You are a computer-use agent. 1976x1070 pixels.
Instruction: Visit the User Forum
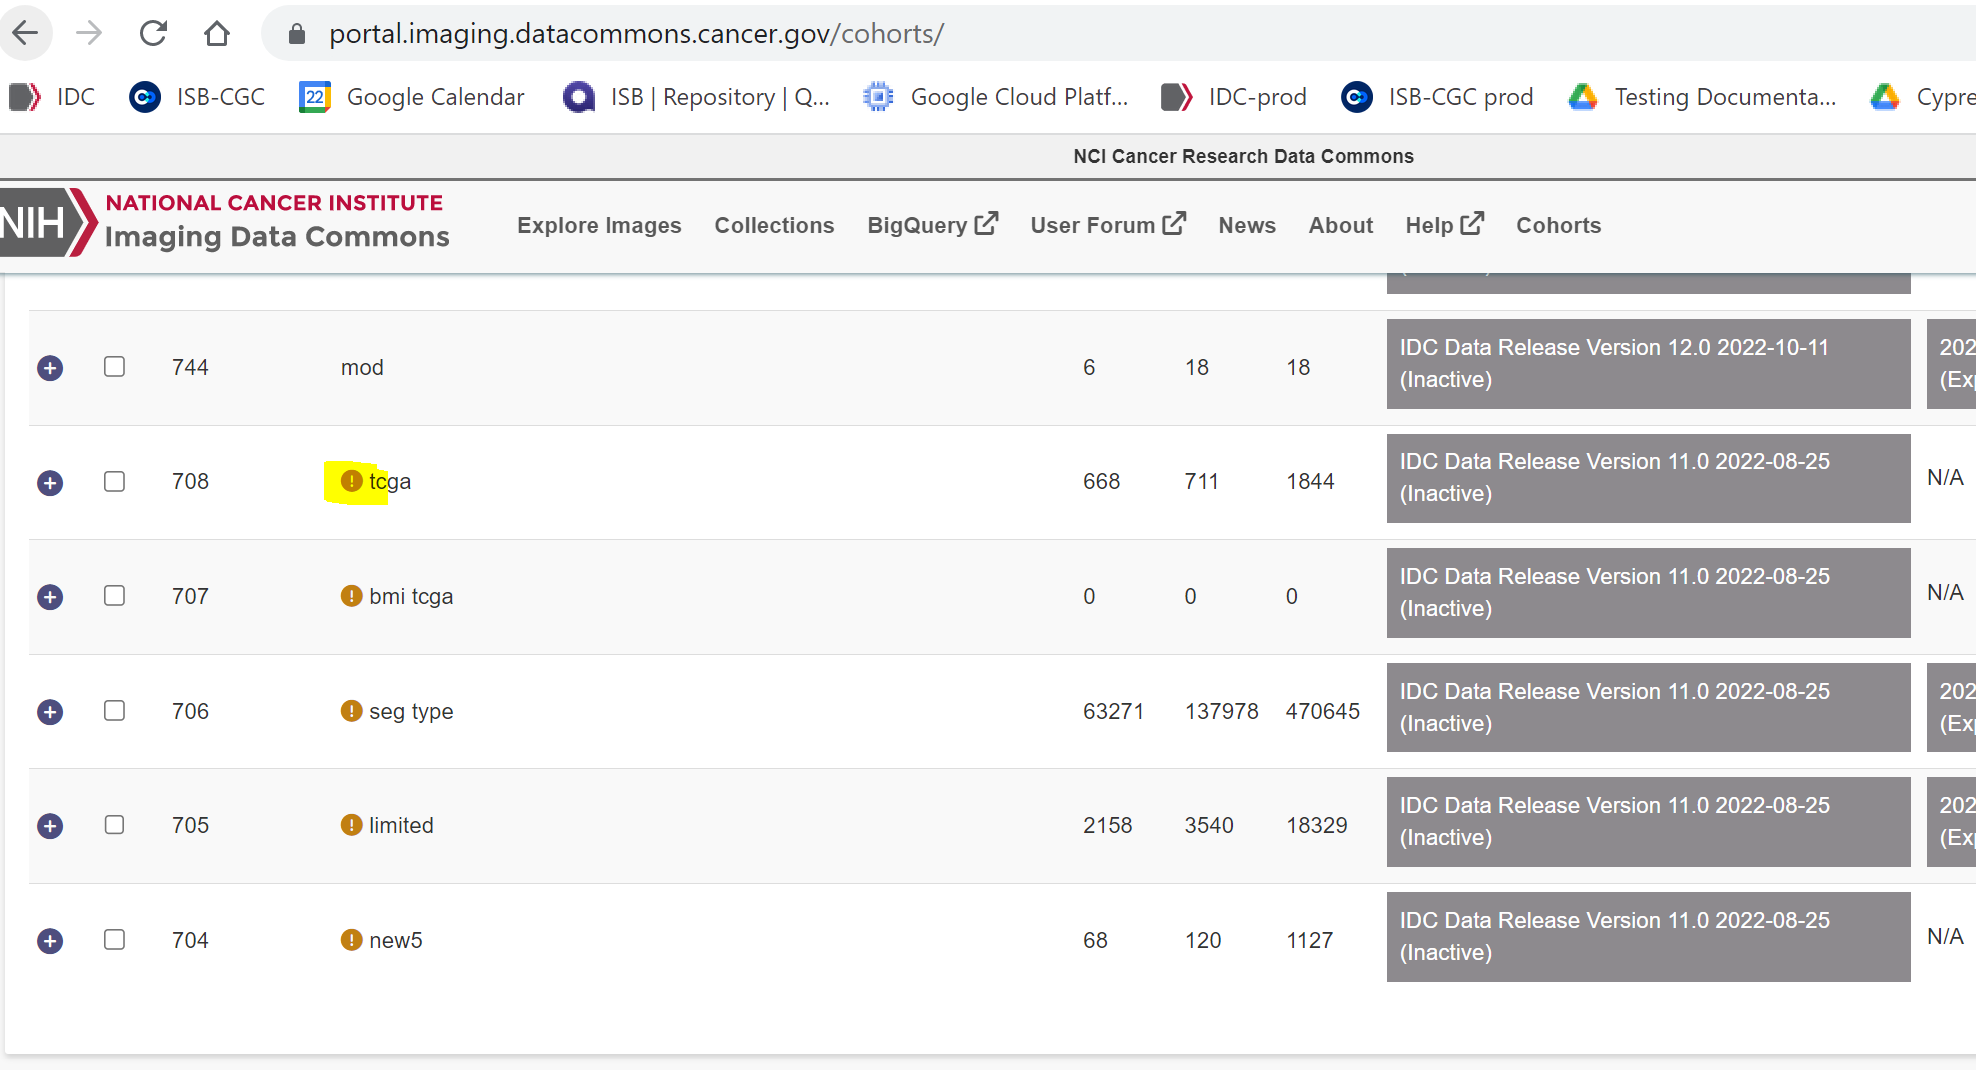[1107, 225]
